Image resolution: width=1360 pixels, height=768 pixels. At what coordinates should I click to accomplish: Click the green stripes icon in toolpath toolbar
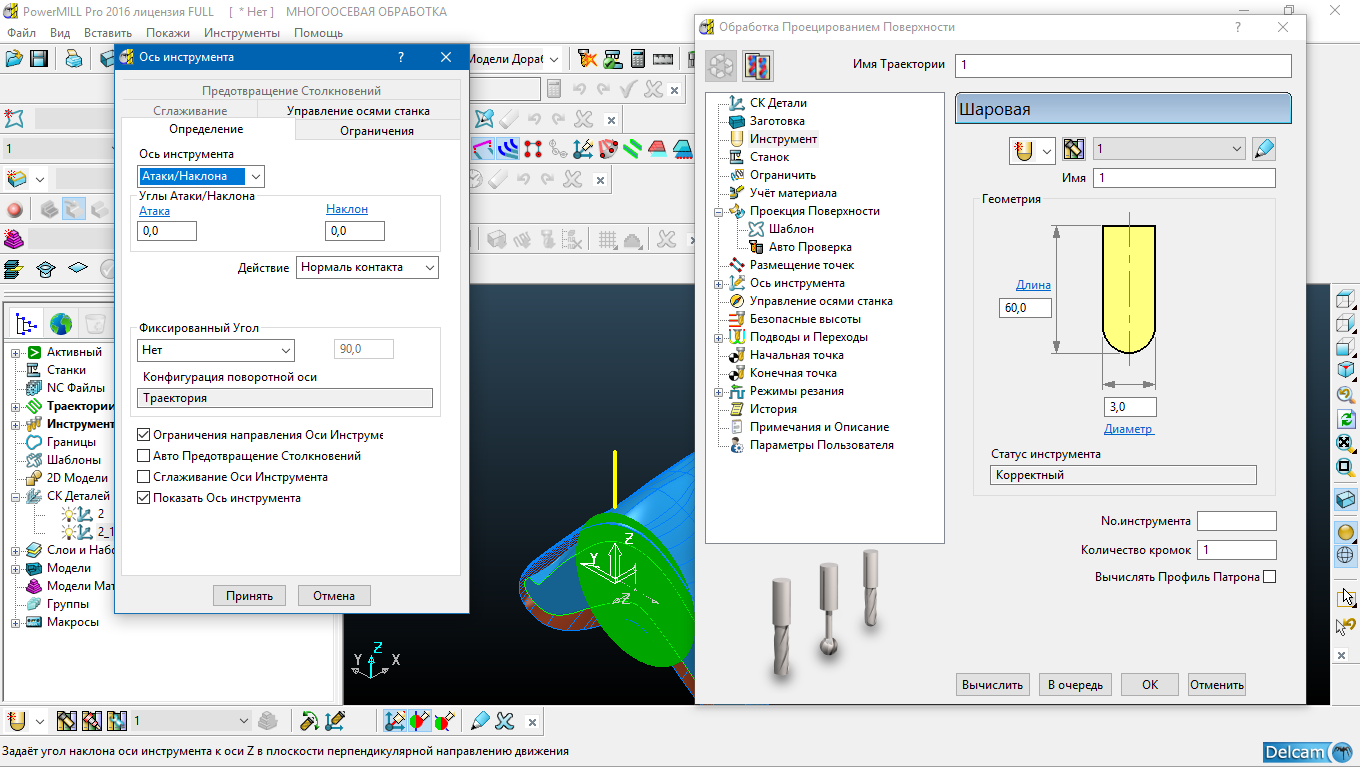633,149
